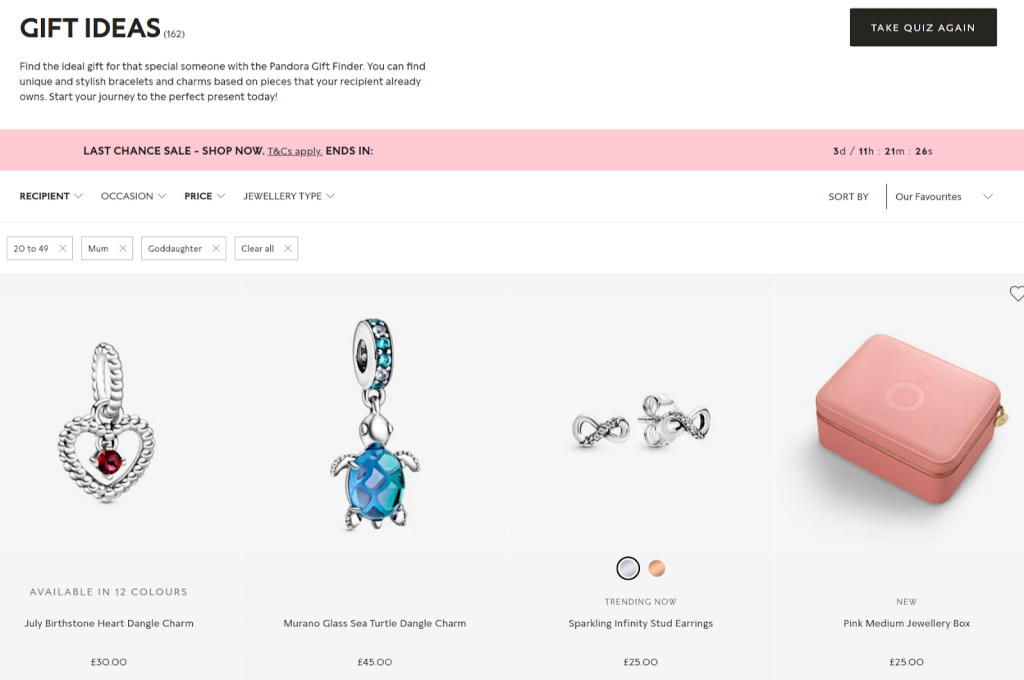1024x680 pixels.
Task: Open the Occasion filter dropdown
Action: [133, 196]
